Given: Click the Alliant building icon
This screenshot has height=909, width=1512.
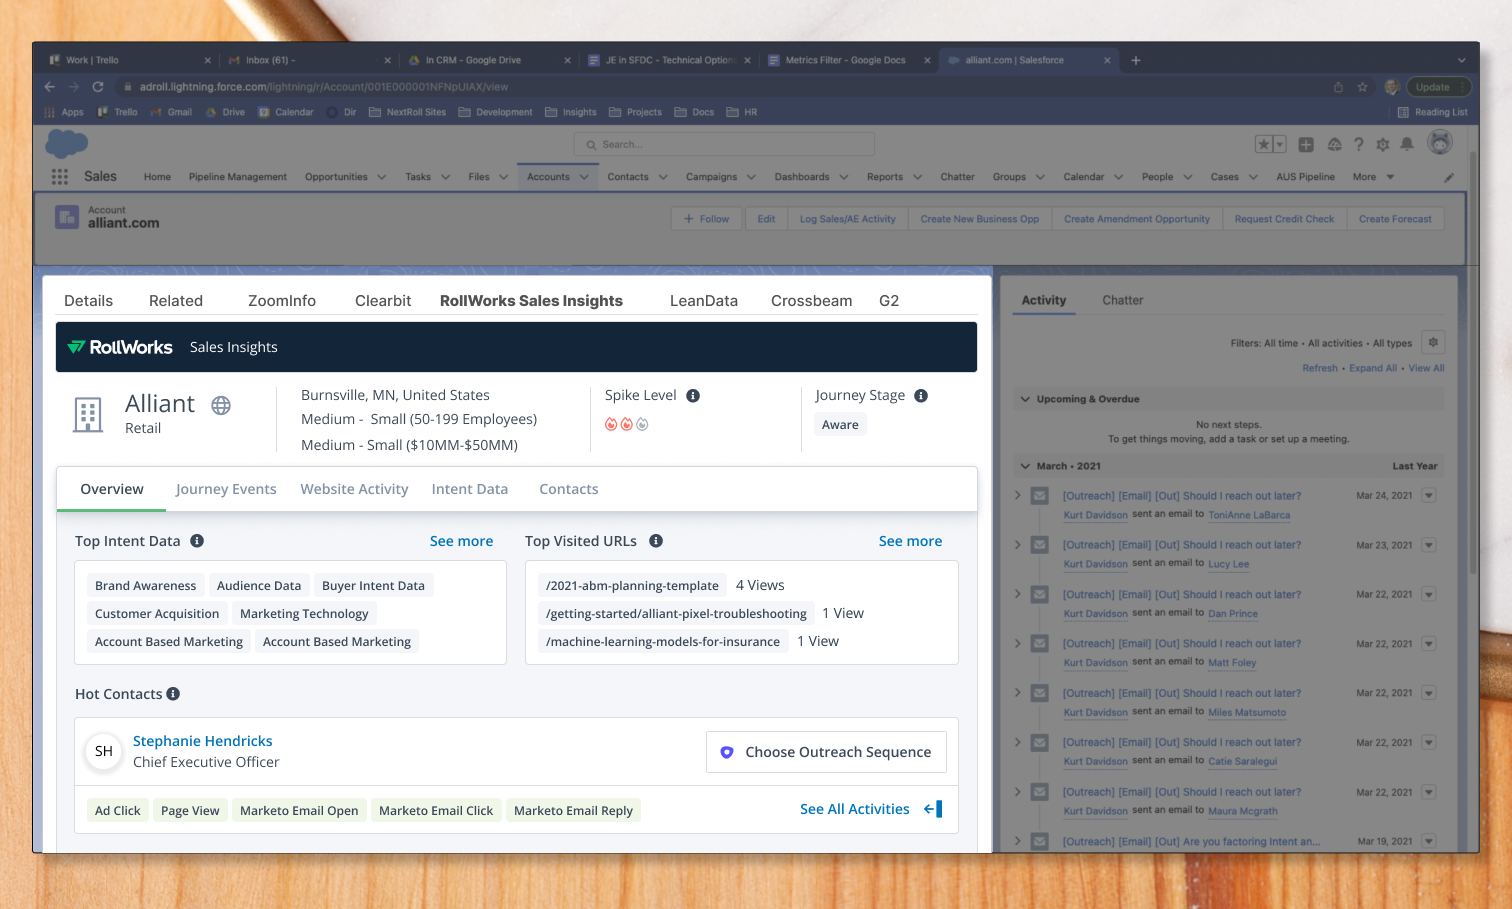Looking at the screenshot, I should 88,414.
